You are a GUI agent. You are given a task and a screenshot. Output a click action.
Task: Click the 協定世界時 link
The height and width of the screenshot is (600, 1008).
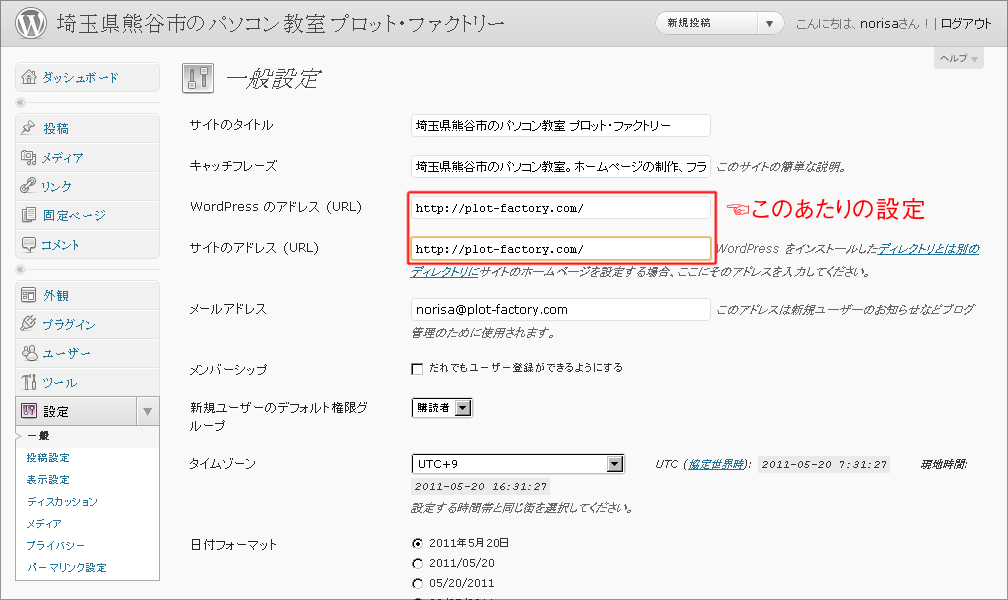click(x=716, y=464)
